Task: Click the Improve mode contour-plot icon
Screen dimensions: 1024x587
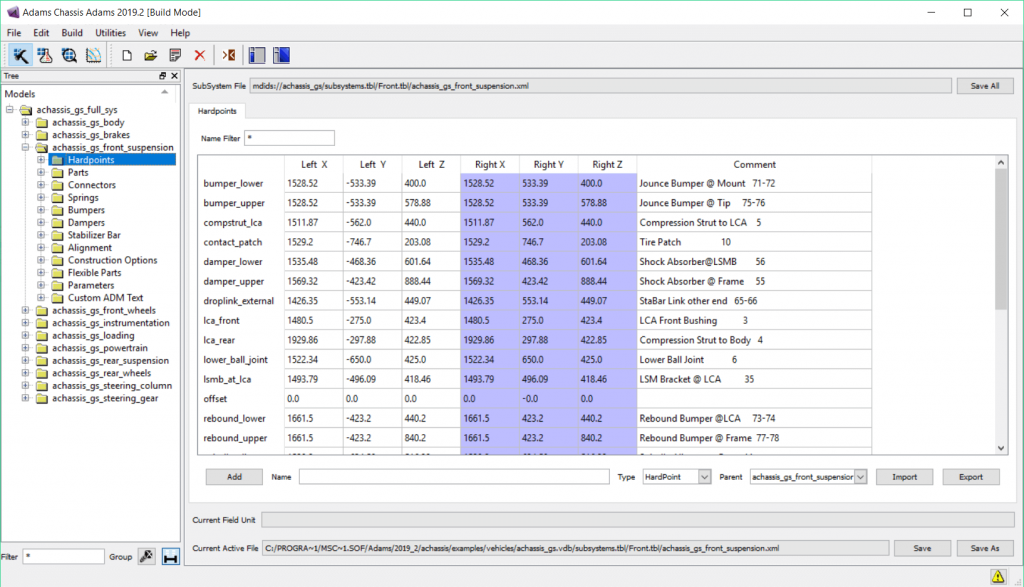Action: 93,56
